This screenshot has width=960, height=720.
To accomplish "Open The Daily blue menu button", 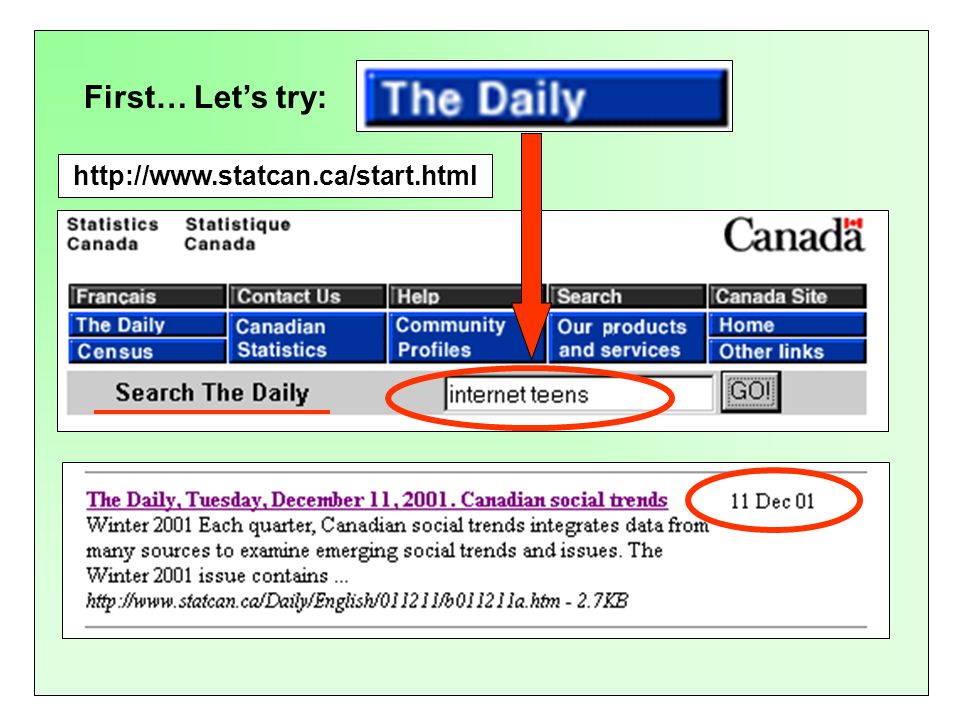I will click(147, 324).
